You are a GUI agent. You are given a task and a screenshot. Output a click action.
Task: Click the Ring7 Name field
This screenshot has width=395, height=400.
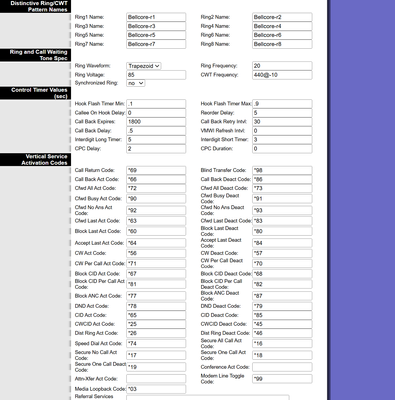click(156, 44)
